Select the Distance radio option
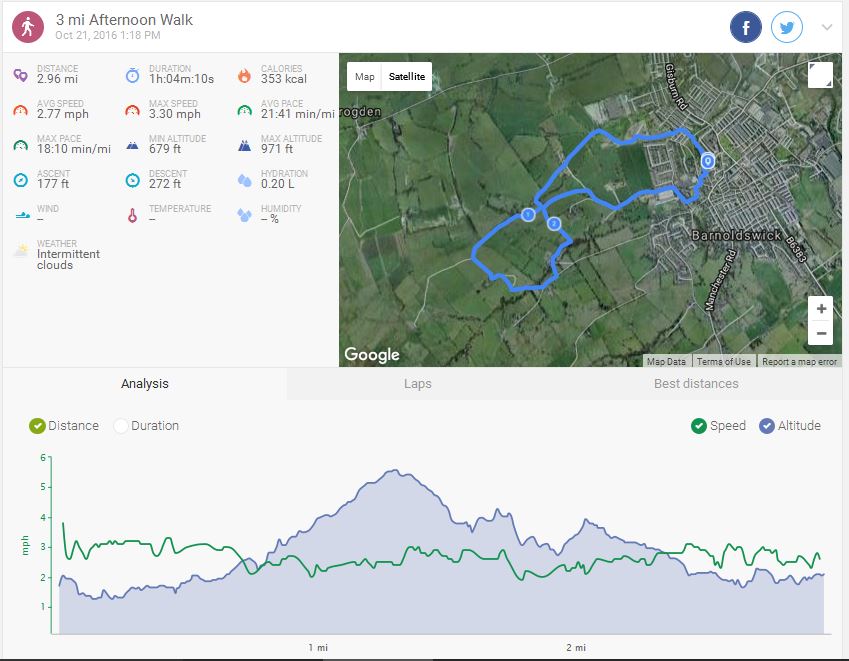 (x=38, y=426)
